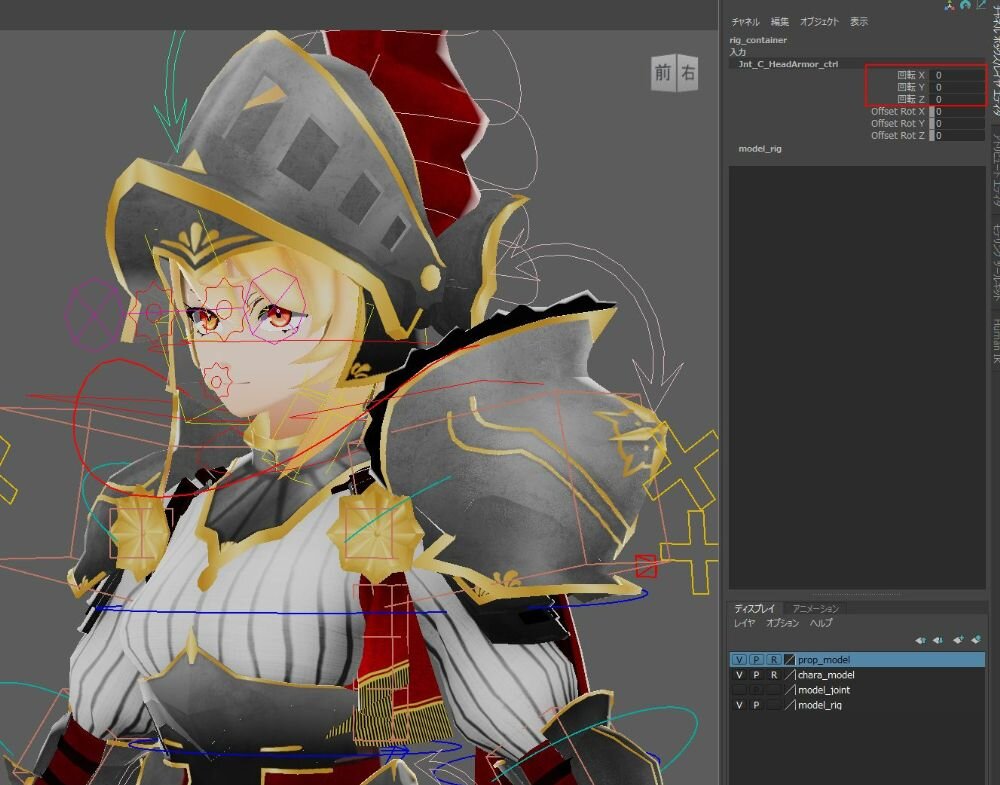The width and height of the screenshot is (1000, 785).
Task: Toggle visibility V on chara_model layer
Action: click(x=739, y=675)
